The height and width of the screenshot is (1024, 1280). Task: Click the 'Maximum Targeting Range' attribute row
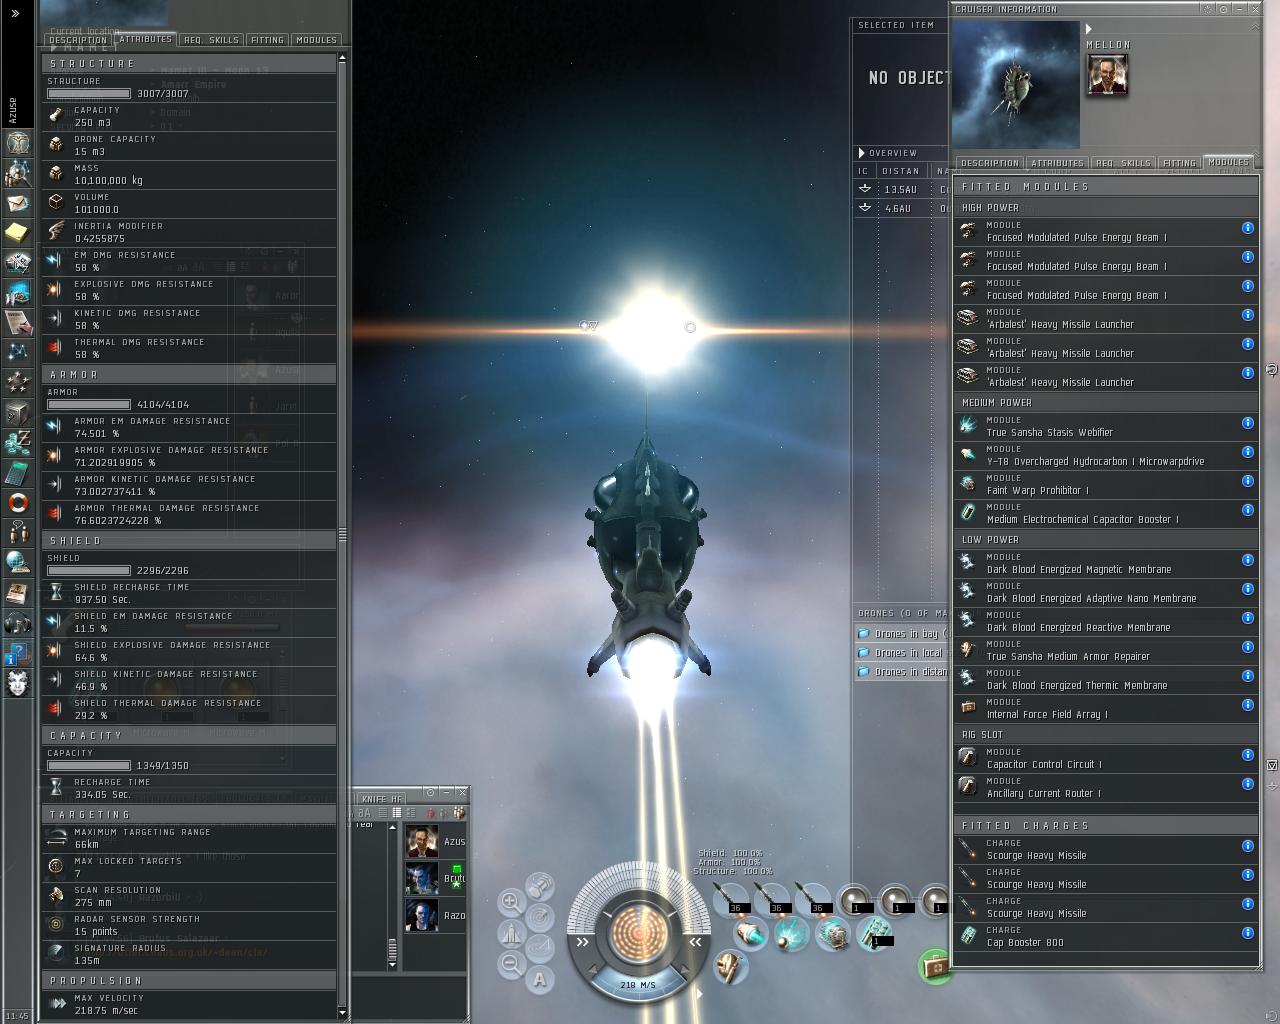click(x=189, y=838)
